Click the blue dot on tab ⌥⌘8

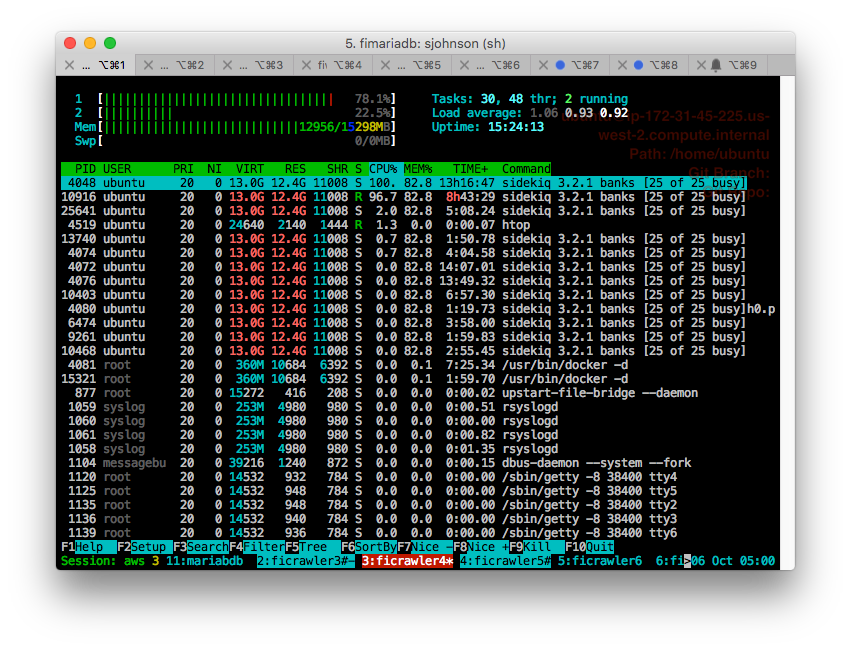[x=639, y=65]
